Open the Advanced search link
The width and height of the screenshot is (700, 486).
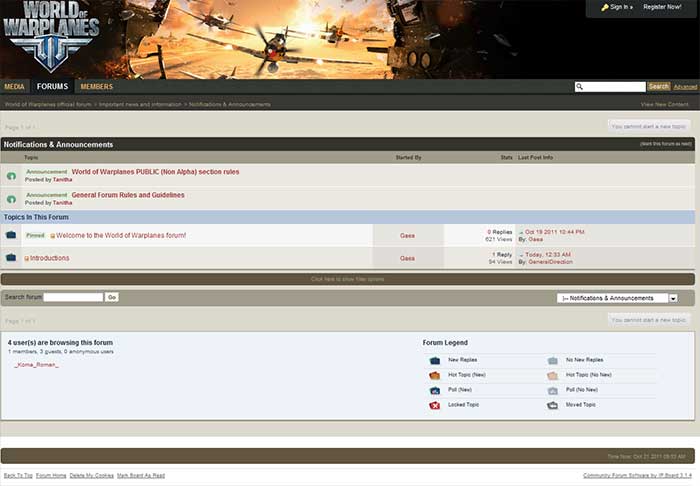pos(685,87)
